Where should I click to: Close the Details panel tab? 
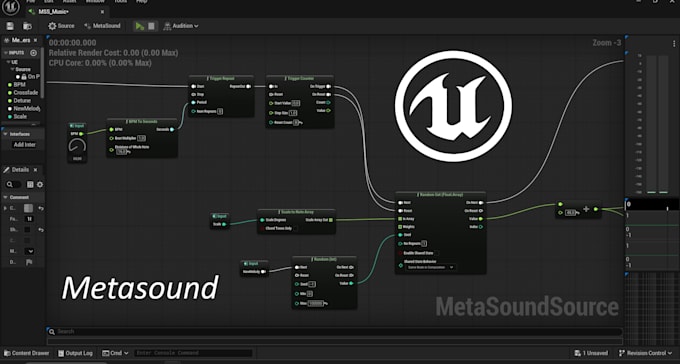tap(36, 170)
